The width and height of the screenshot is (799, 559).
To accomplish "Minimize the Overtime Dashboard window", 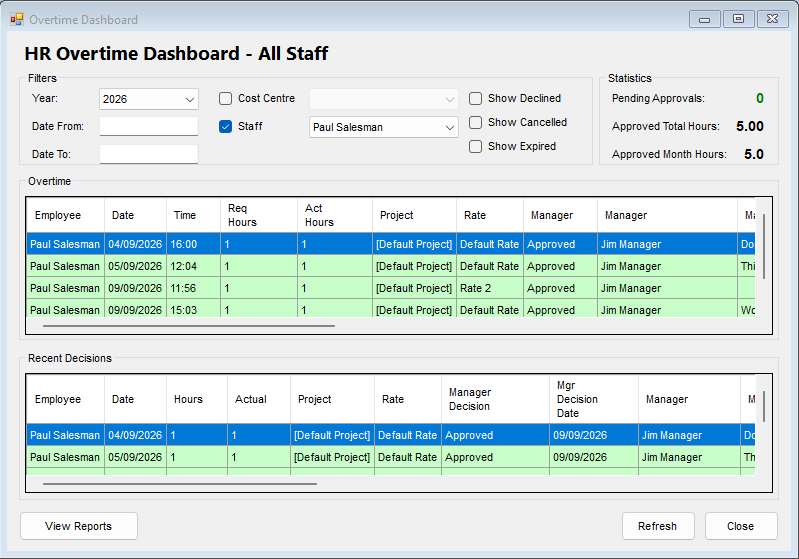I will point(705,19).
